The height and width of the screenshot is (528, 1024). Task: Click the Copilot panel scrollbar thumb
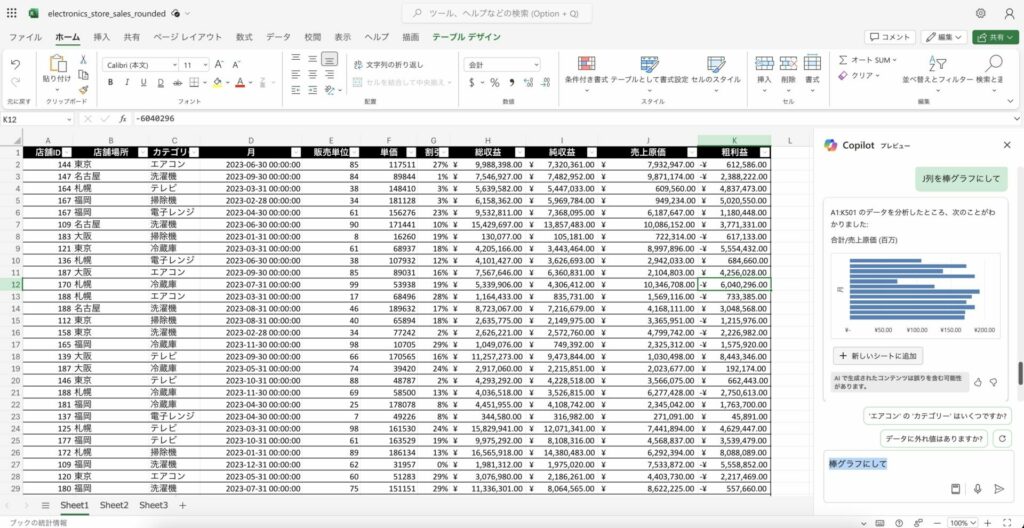[x=1020, y=373]
